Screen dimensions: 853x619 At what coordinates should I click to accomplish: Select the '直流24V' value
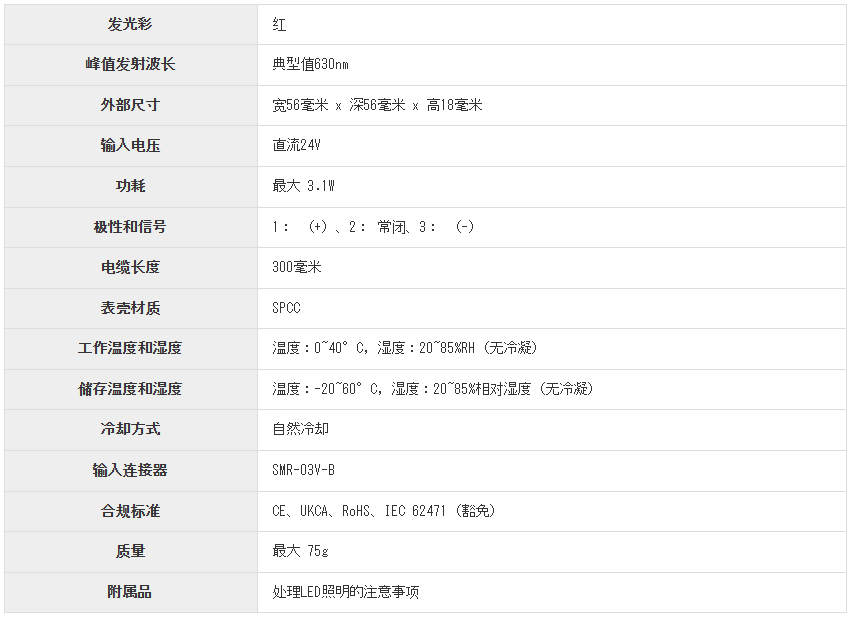296,145
